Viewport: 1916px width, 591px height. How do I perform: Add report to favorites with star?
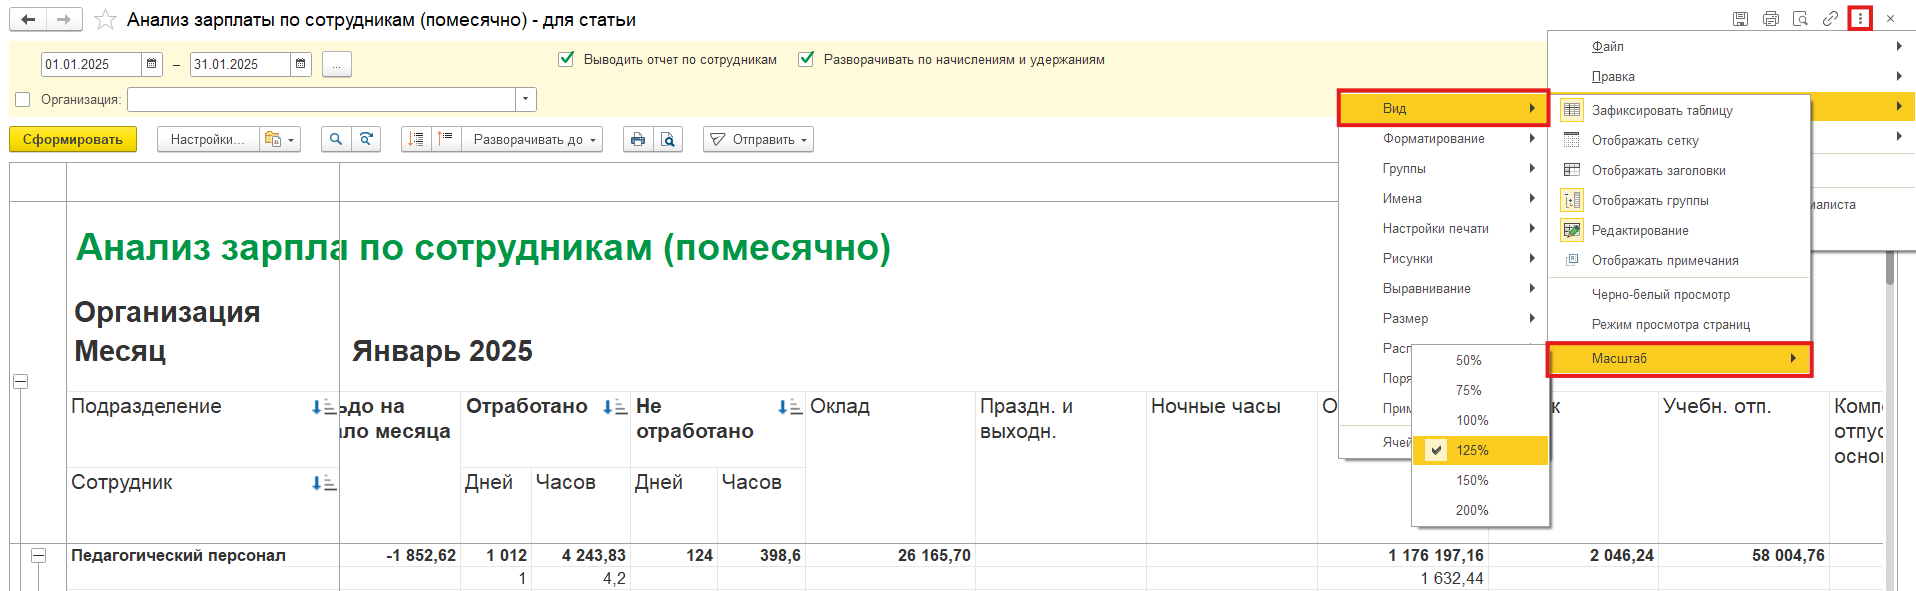click(105, 20)
